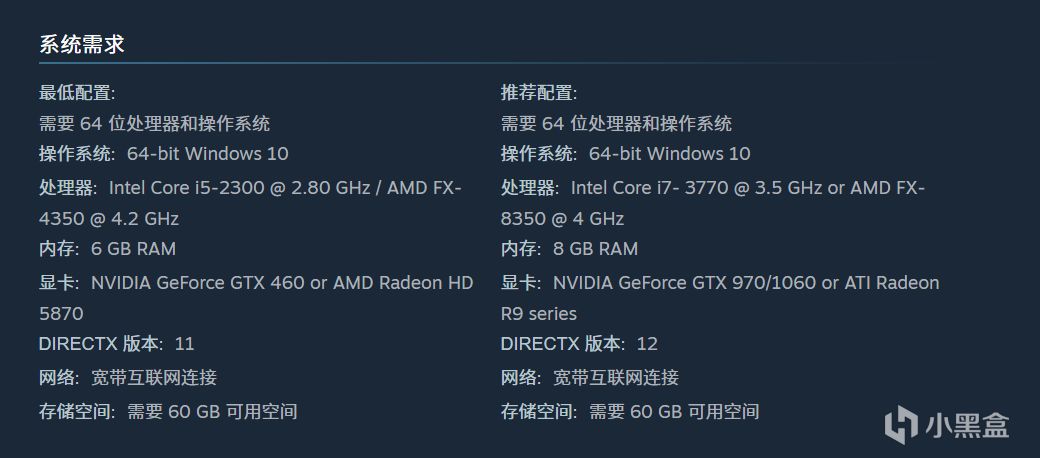
Task: Click the DIRECTX 版本 11 entry
Action: tap(116, 344)
